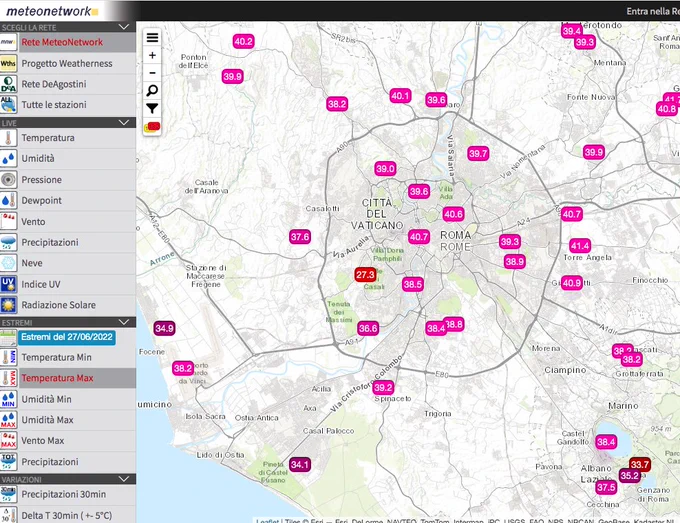This screenshot has height=523, width=680.
Task: Click the Estremi del 27/06/2022 date button
Action: point(67,337)
